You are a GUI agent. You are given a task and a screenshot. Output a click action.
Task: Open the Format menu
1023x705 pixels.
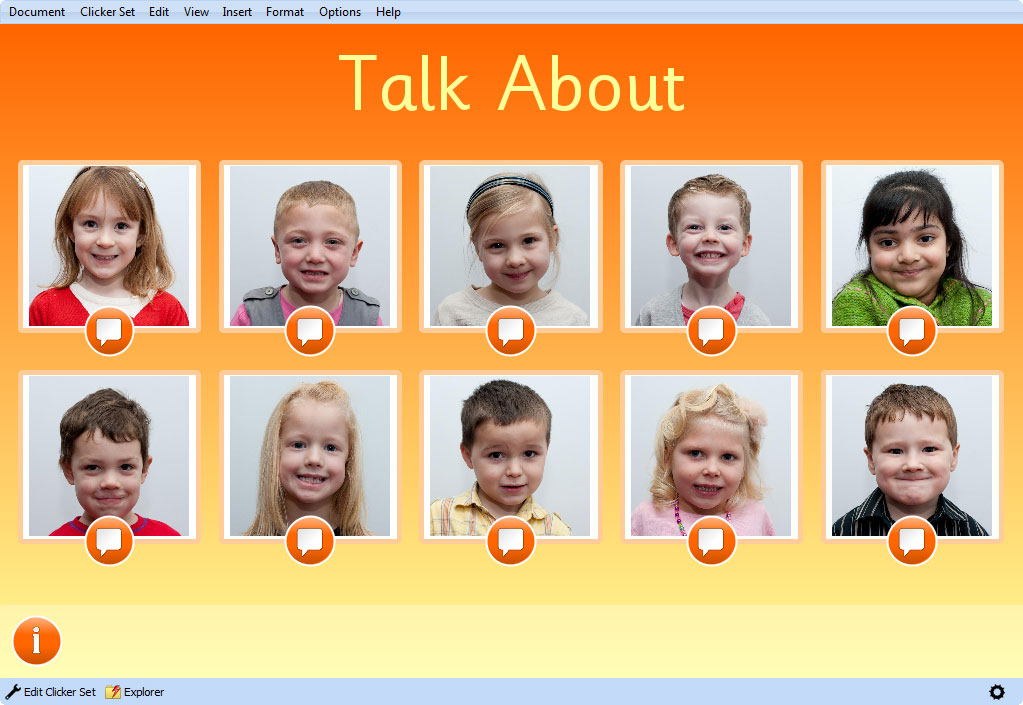pos(284,11)
